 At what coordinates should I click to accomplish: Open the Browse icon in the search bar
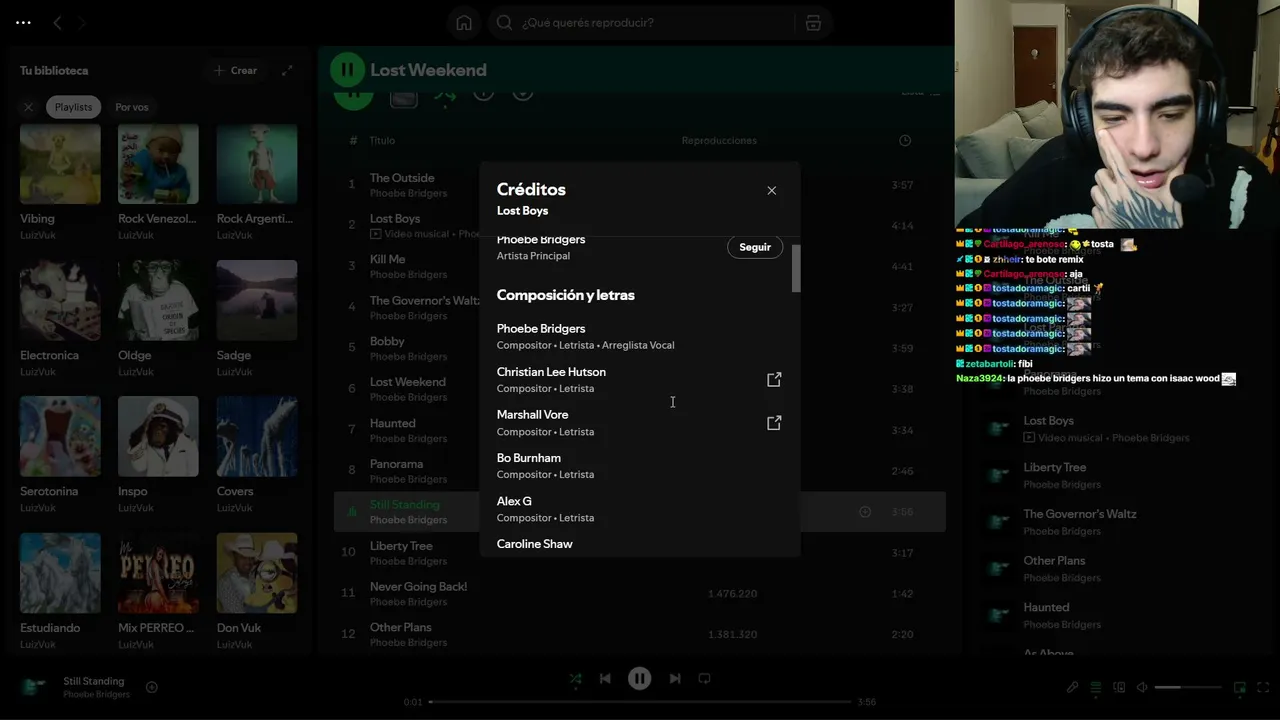(x=813, y=22)
